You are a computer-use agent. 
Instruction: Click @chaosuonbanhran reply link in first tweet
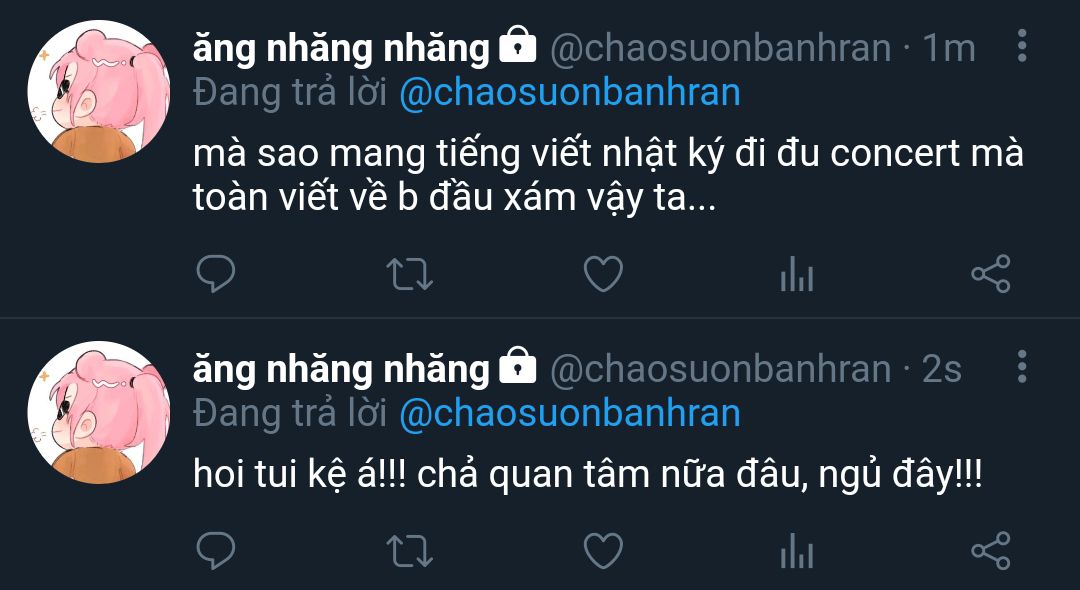570,94
